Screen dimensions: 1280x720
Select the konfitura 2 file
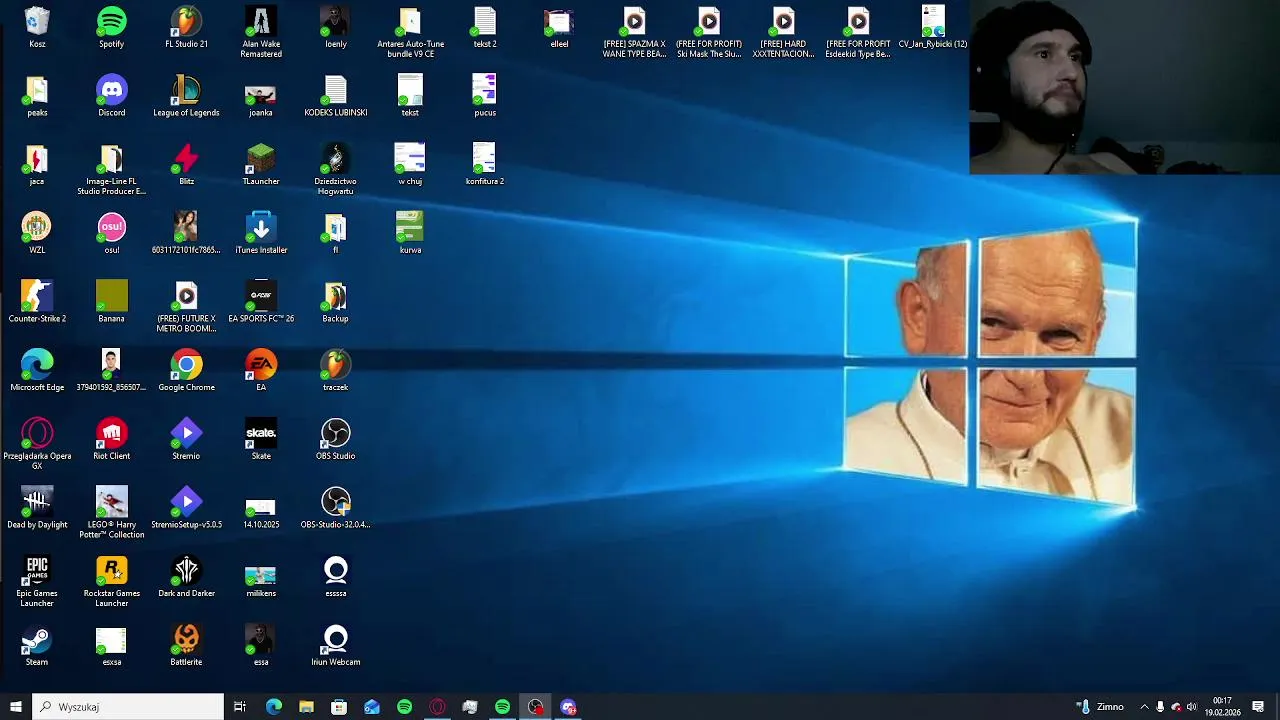click(x=485, y=165)
